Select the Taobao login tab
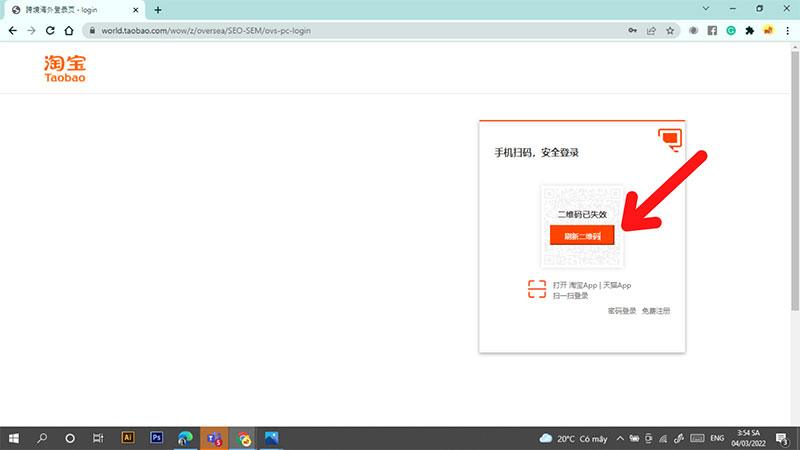The image size is (800, 450). pos(75,10)
